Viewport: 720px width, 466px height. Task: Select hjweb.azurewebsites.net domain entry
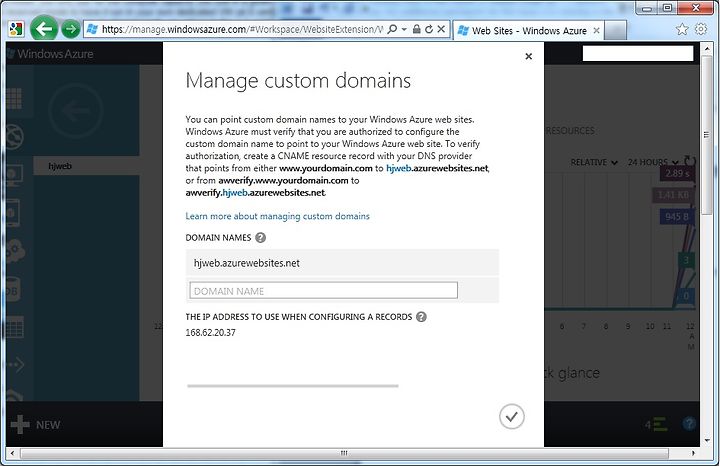[x=342, y=263]
